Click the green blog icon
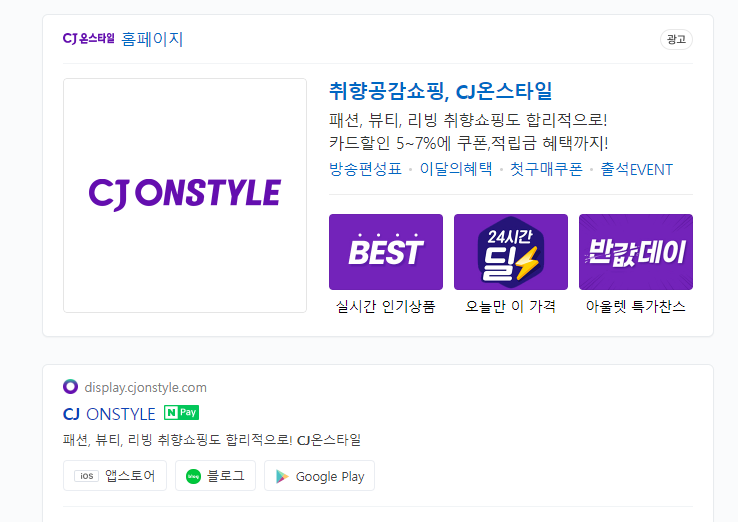 pos(193,476)
